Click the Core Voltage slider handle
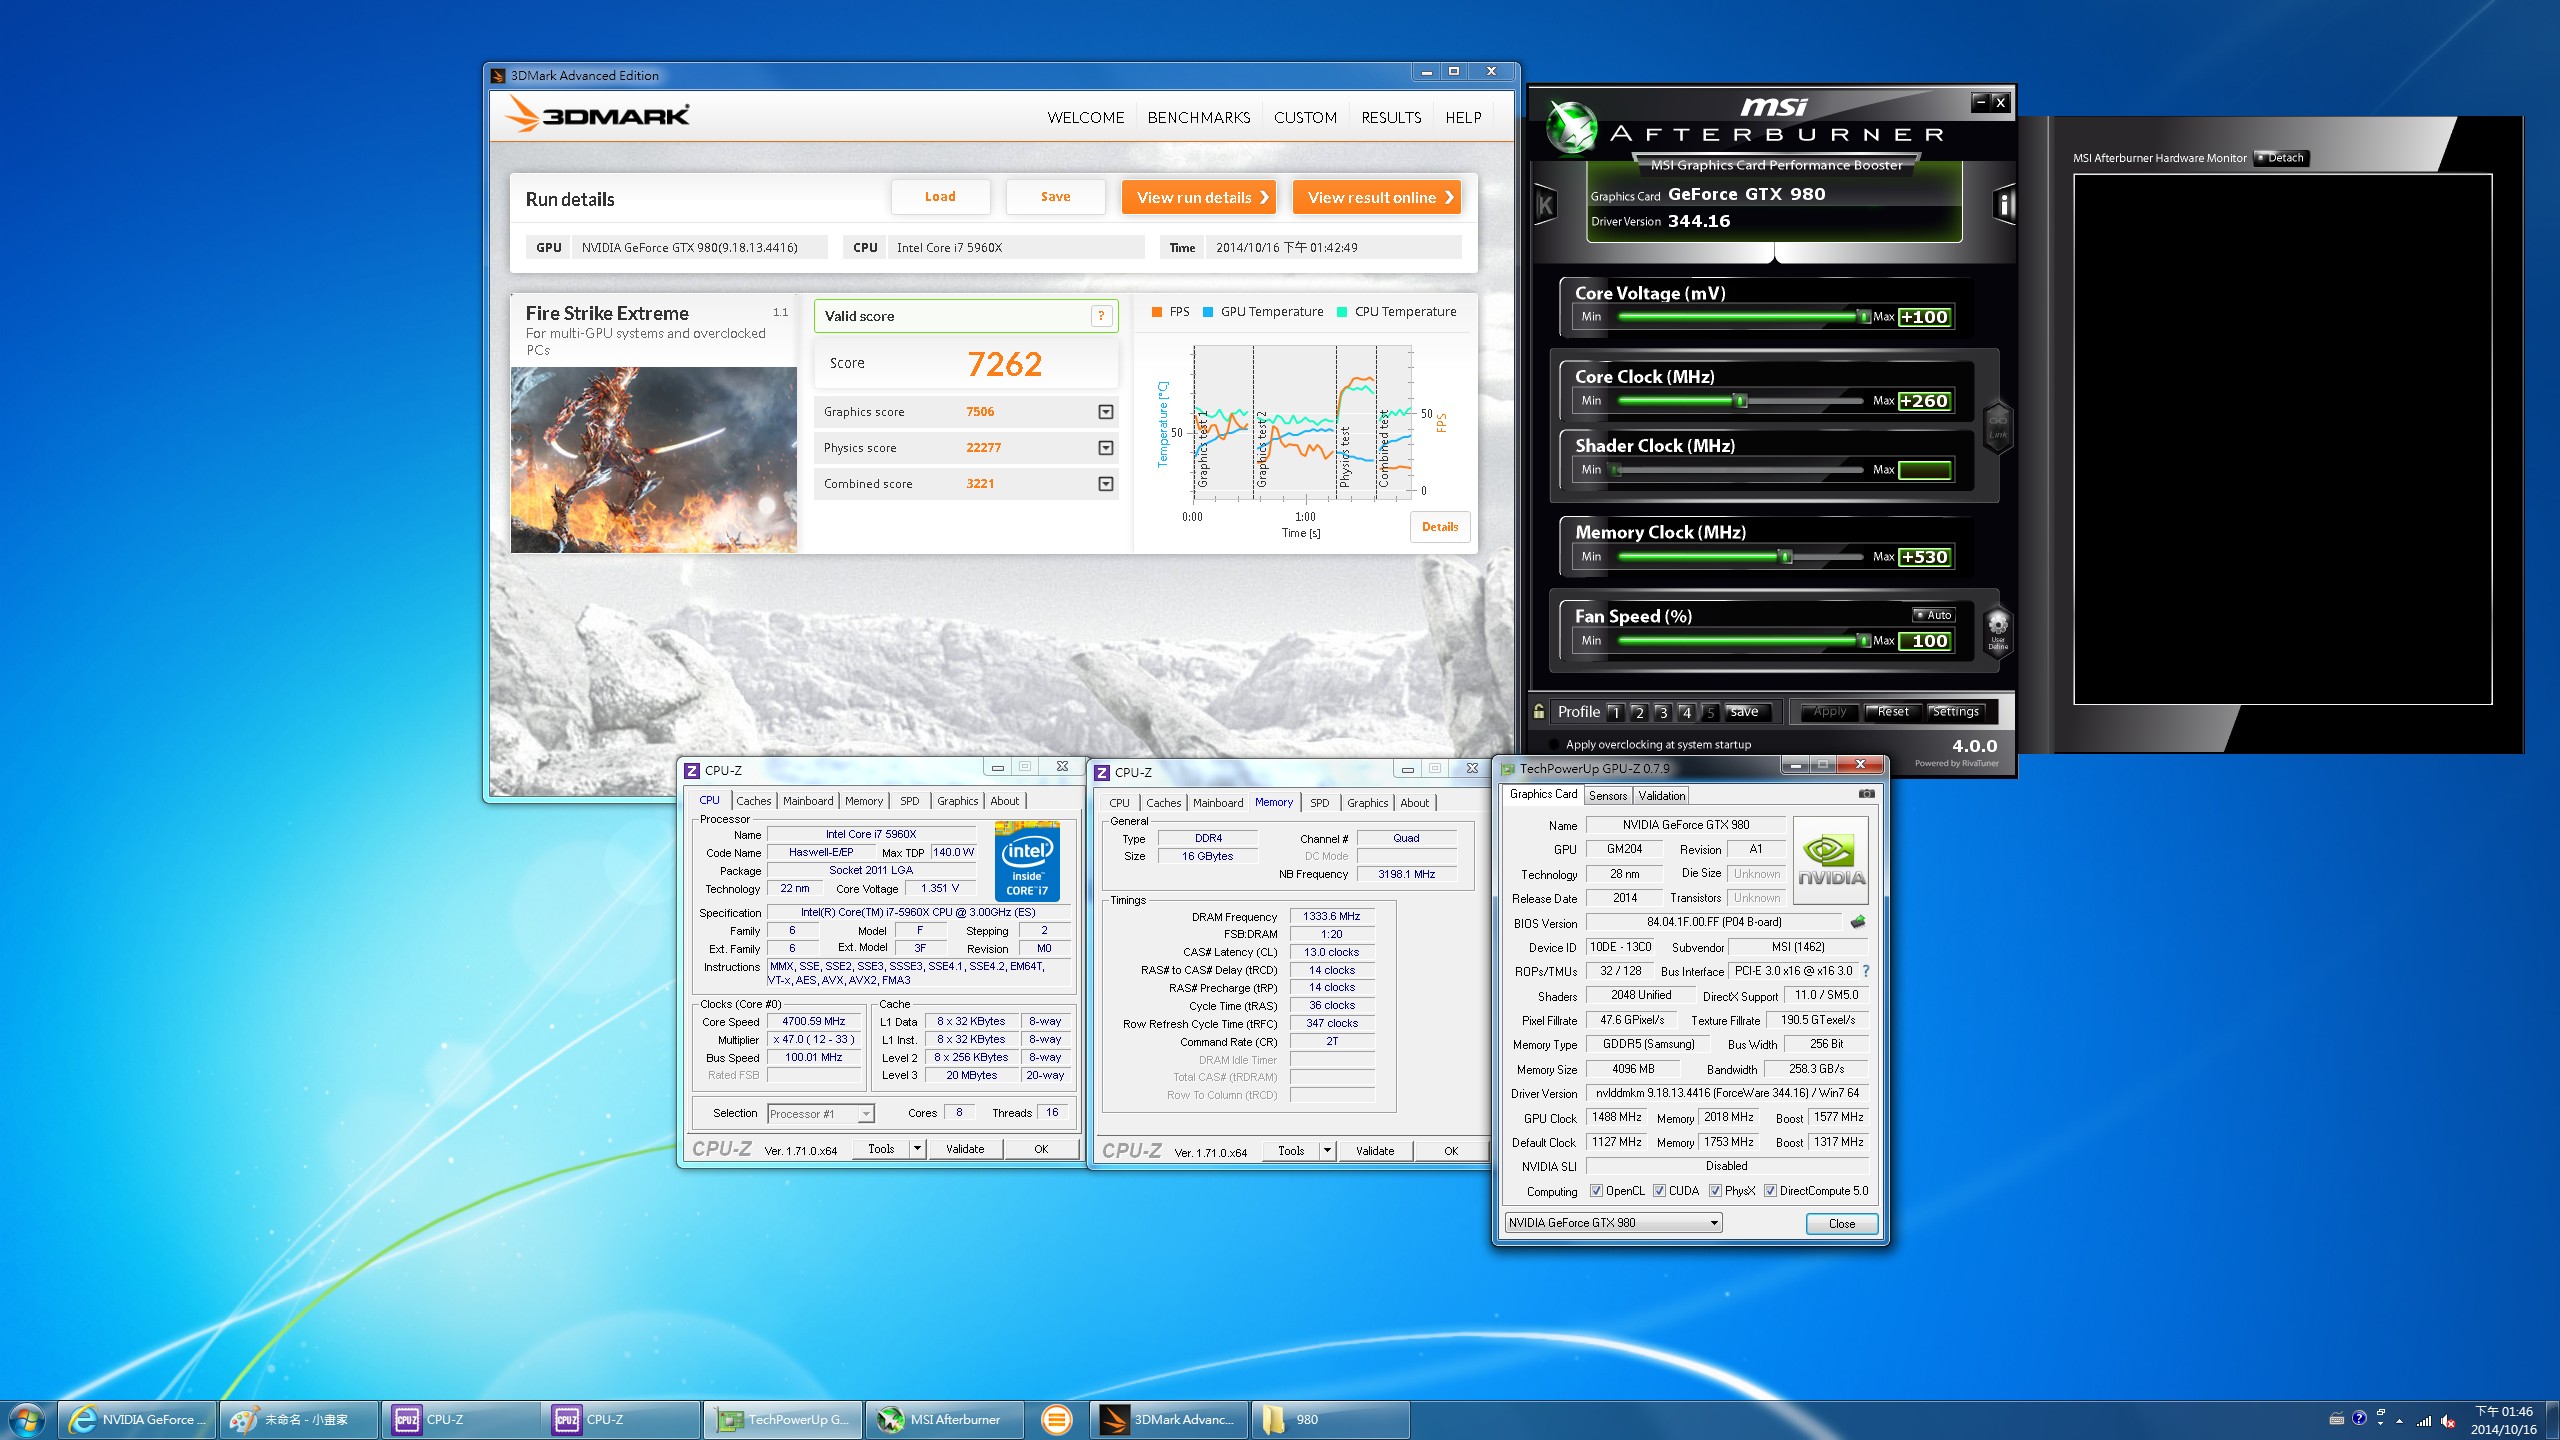 tap(1863, 317)
